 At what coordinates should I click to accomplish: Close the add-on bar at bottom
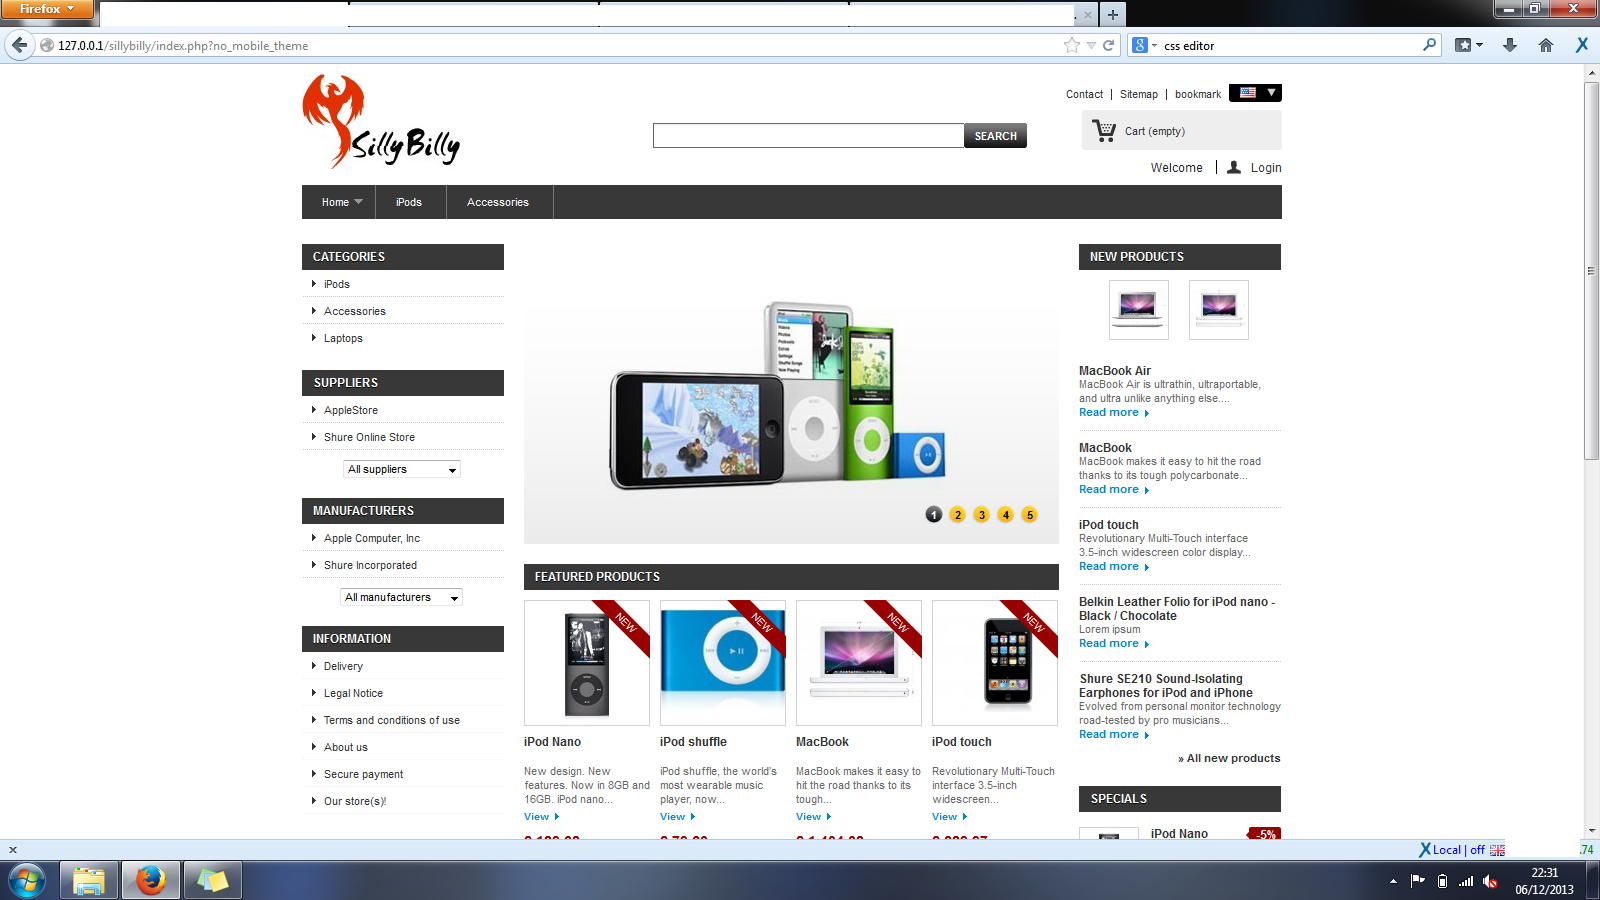pos(13,850)
